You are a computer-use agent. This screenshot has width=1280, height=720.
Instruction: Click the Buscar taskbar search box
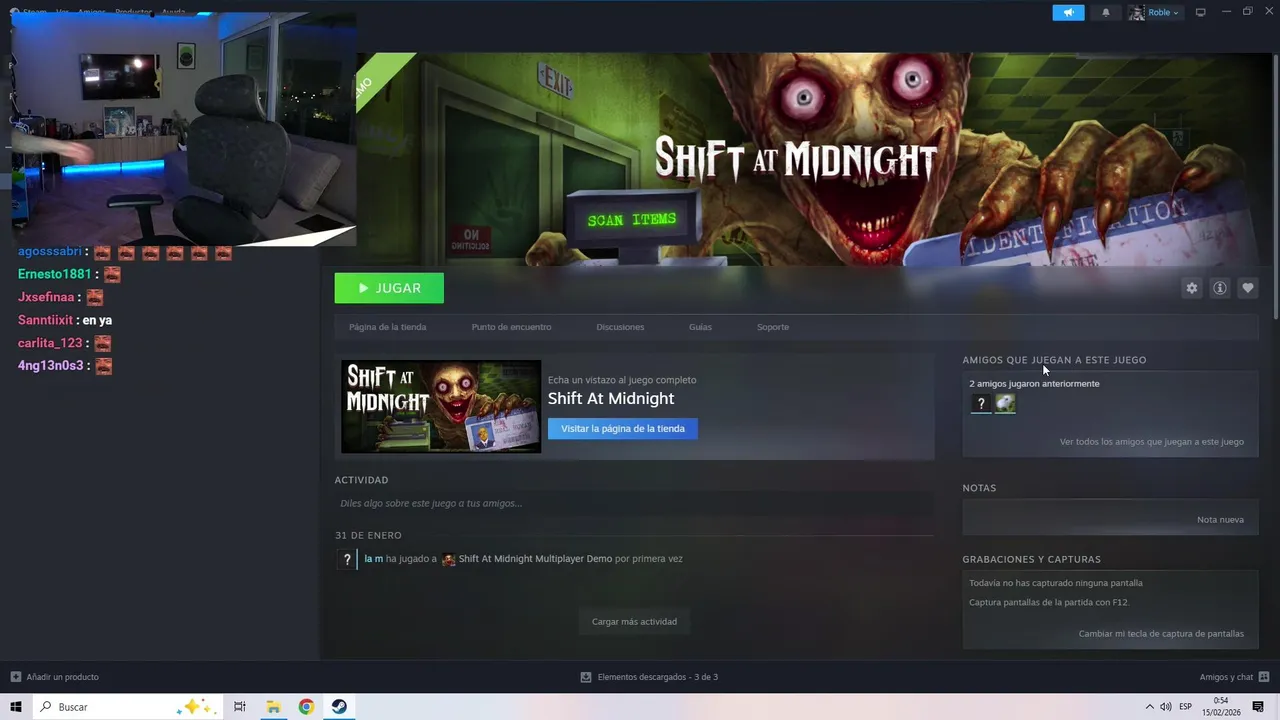pyautogui.click(x=127, y=707)
